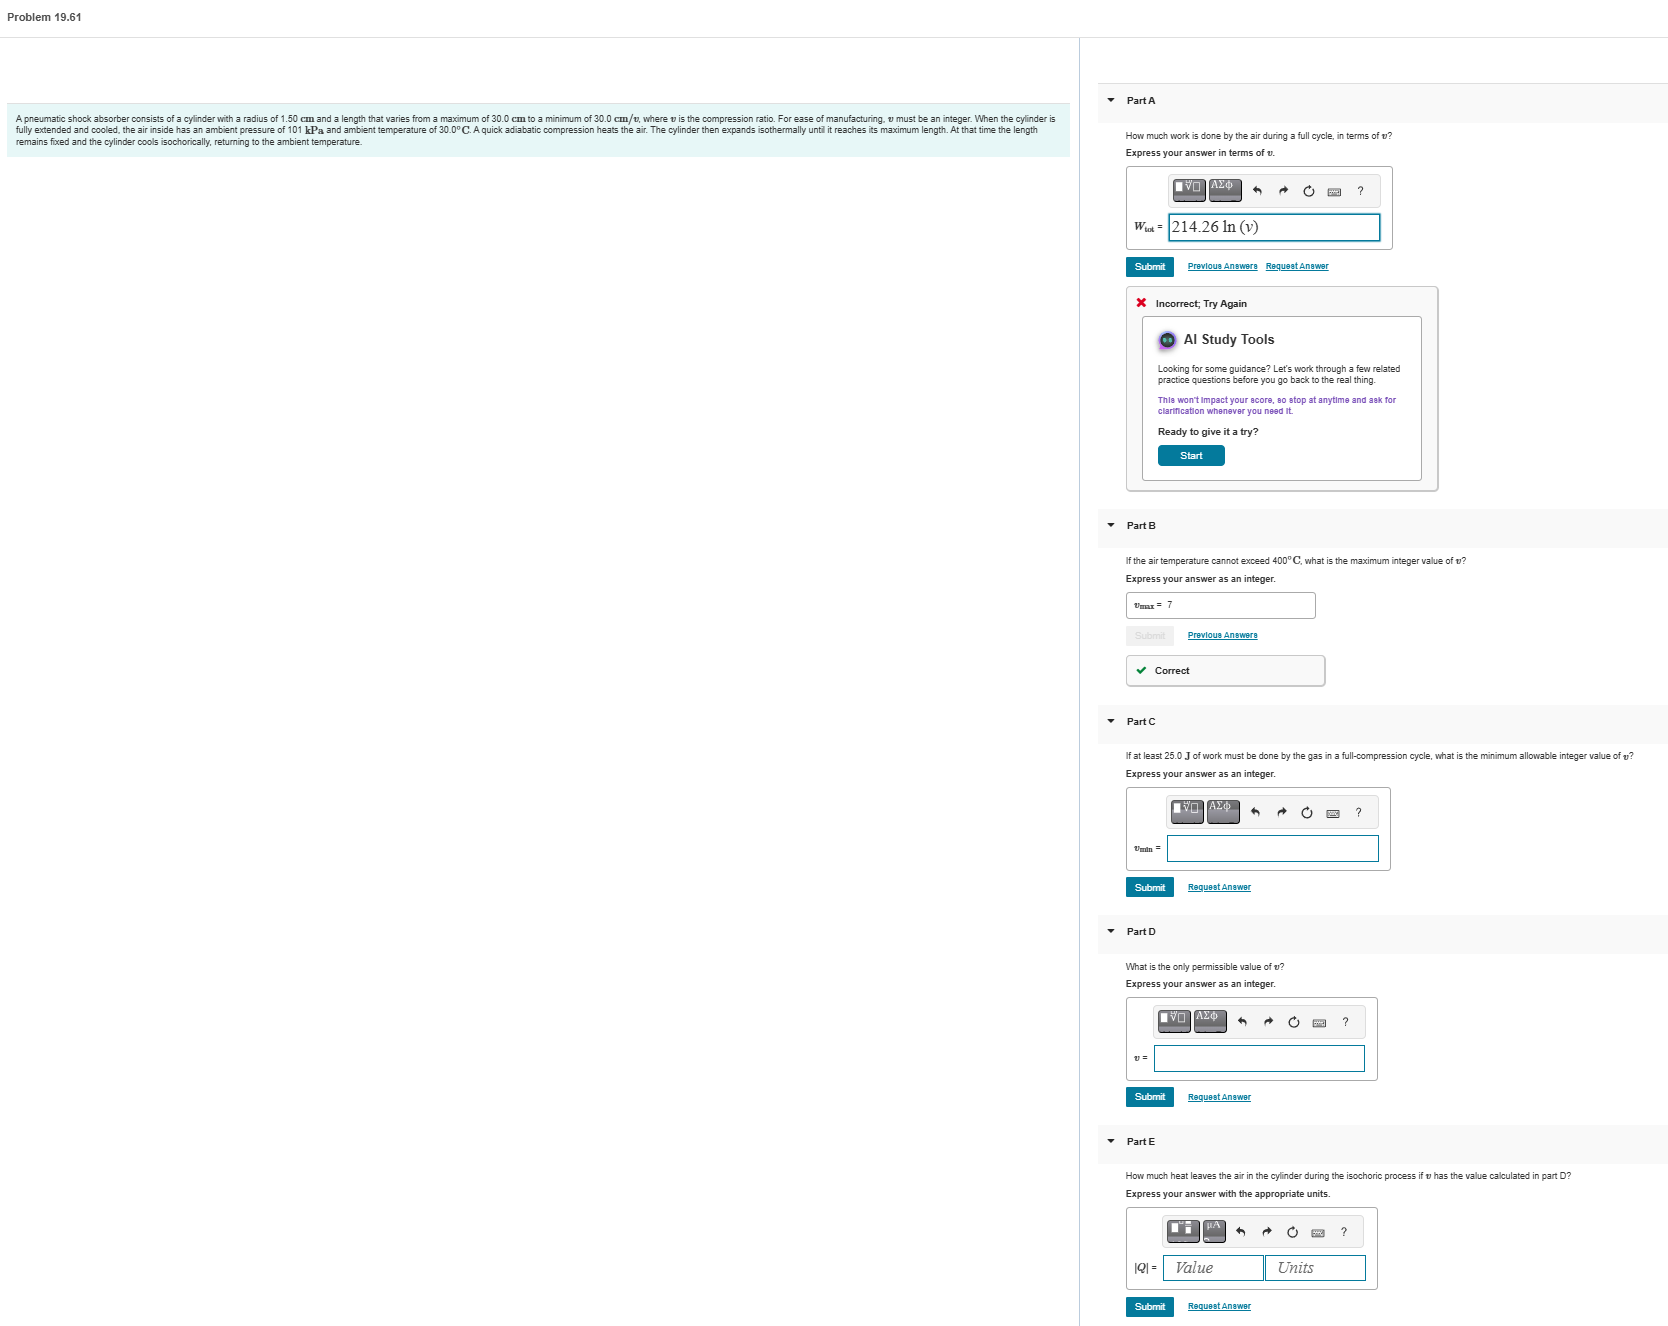Open the templates palette in Part E
Image resolution: width=1668 pixels, height=1326 pixels.
(x=1182, y=1231)
